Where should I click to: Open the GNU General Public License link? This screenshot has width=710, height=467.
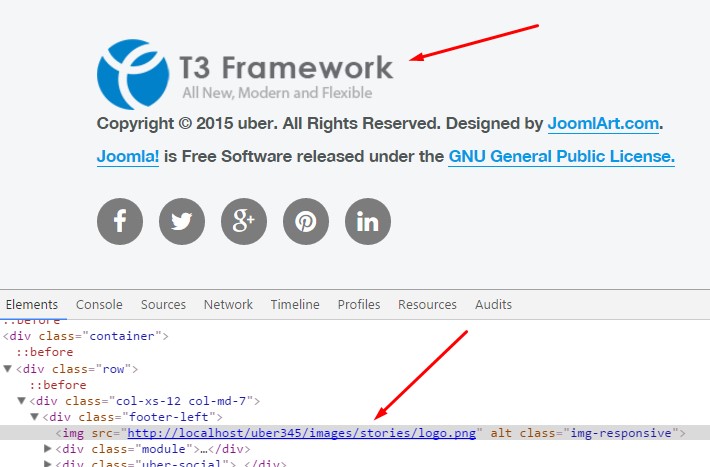(561, 156)
